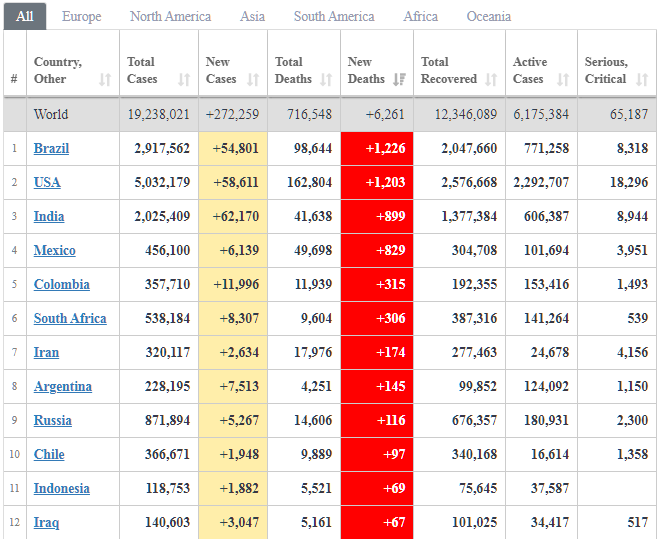Click India's yellow +62,170 new cases cell
The image size is (657, 539).
233,216
